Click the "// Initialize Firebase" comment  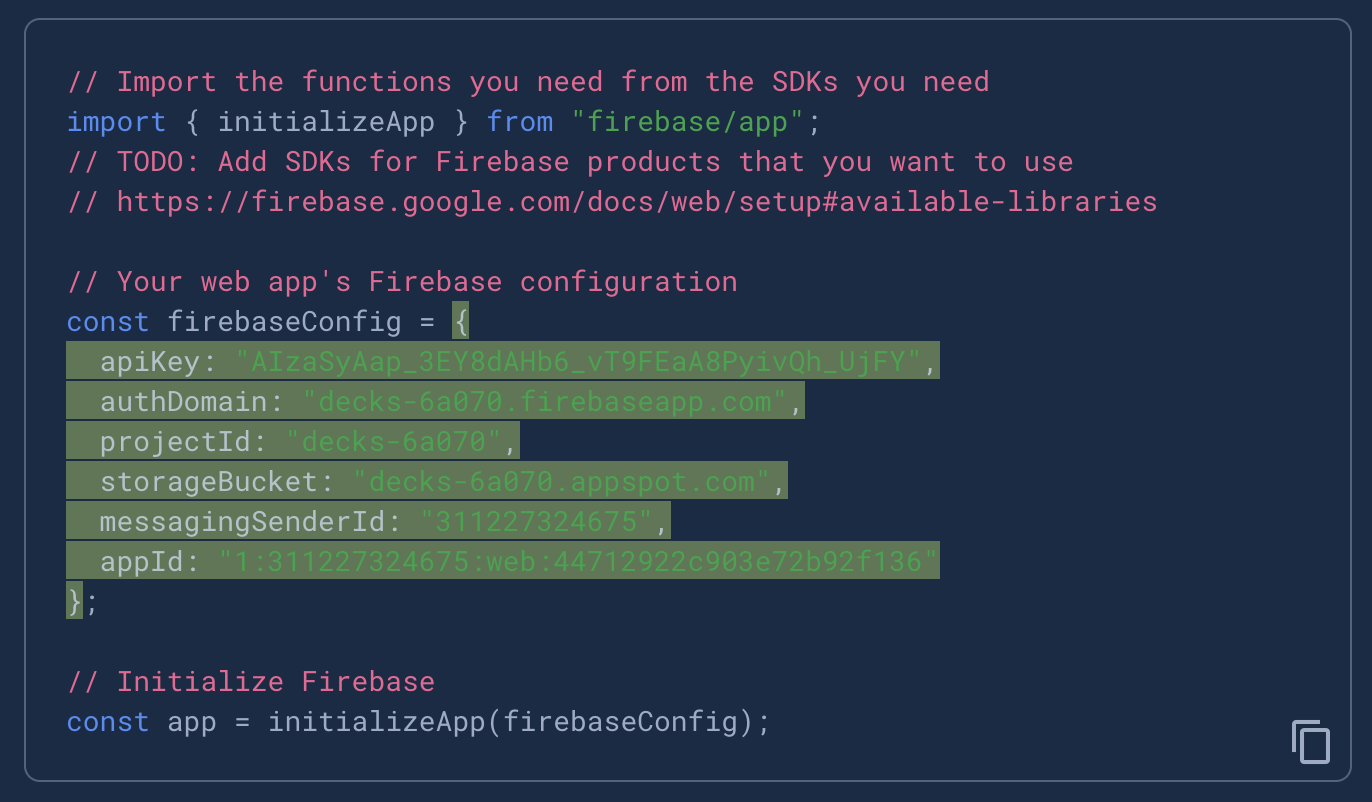(x=251, y=682)
